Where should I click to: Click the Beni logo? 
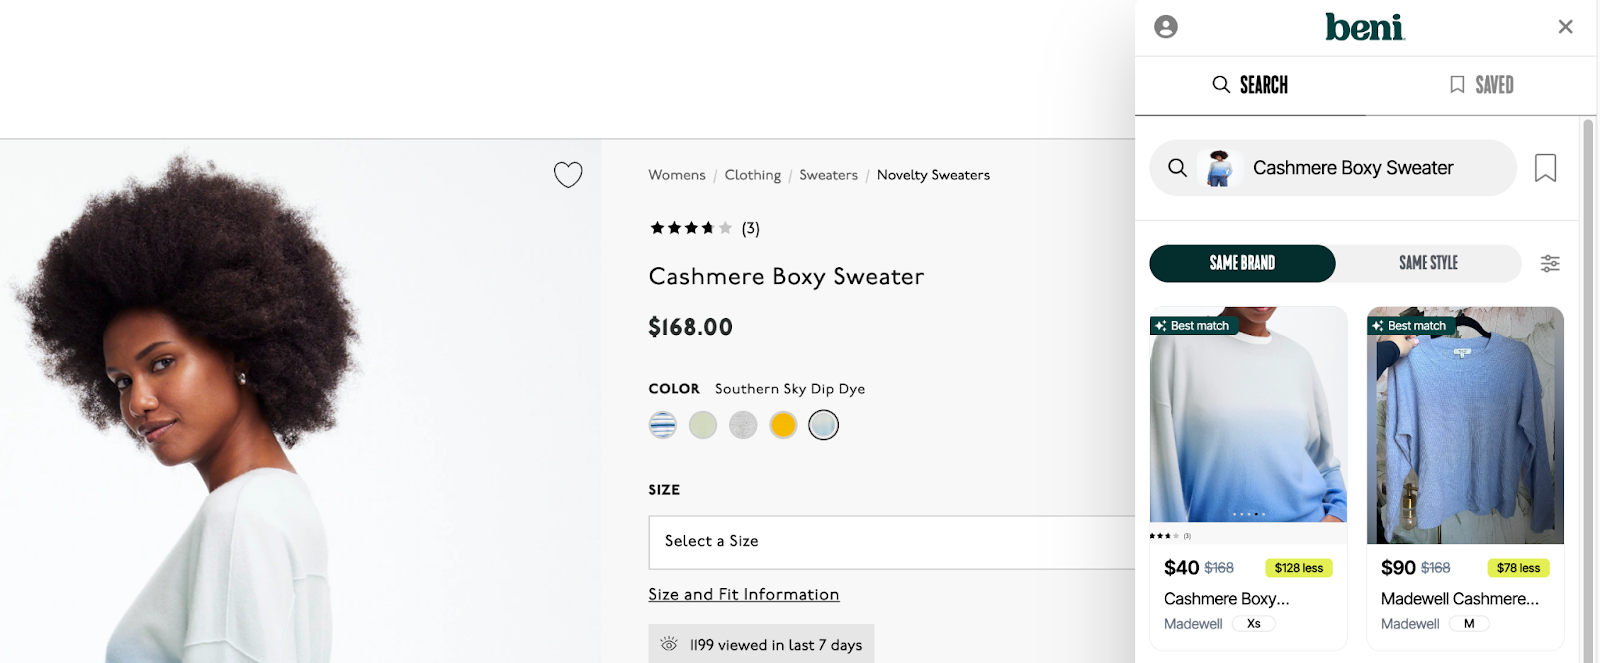[1365, 27]
